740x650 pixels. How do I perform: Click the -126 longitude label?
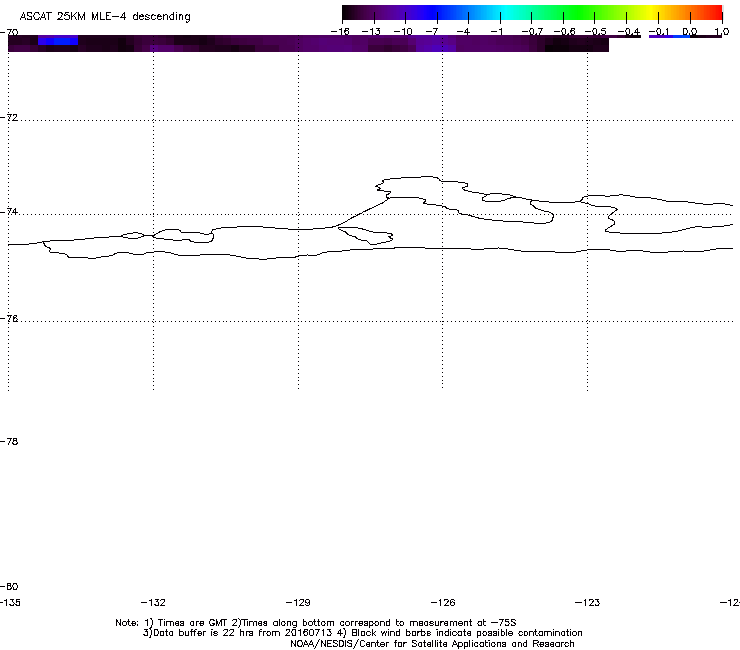coord(443,602)
